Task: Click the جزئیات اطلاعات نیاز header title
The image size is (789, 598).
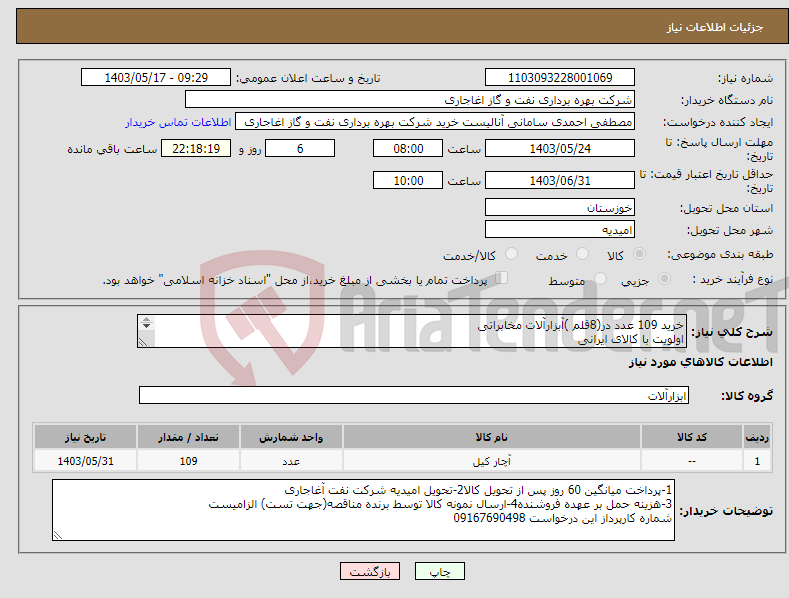Action: coord(715,27)
